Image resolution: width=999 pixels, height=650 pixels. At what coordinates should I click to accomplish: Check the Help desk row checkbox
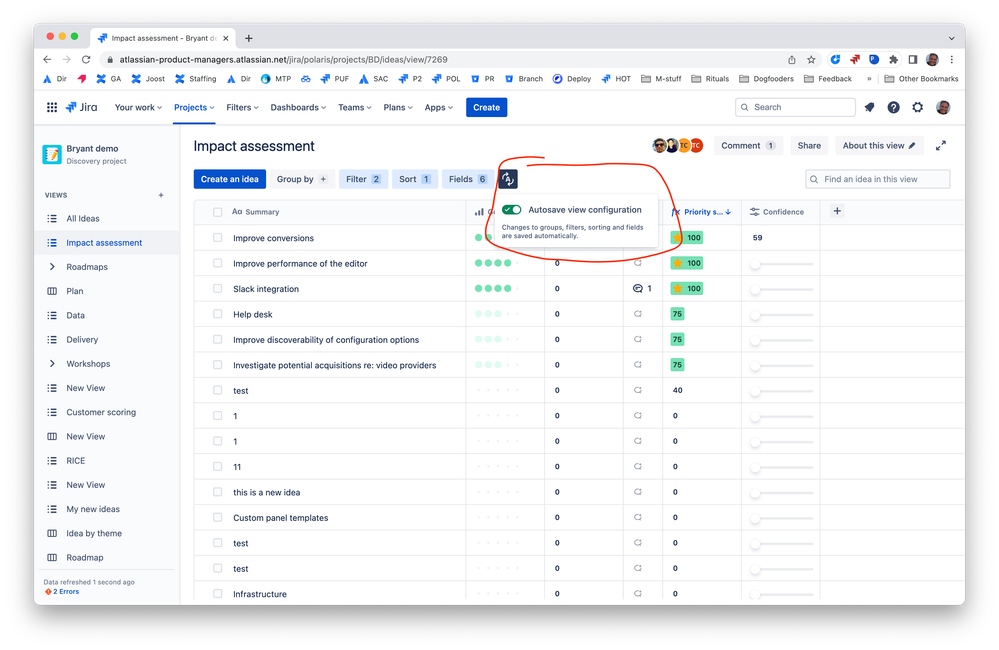coord(217,314)
